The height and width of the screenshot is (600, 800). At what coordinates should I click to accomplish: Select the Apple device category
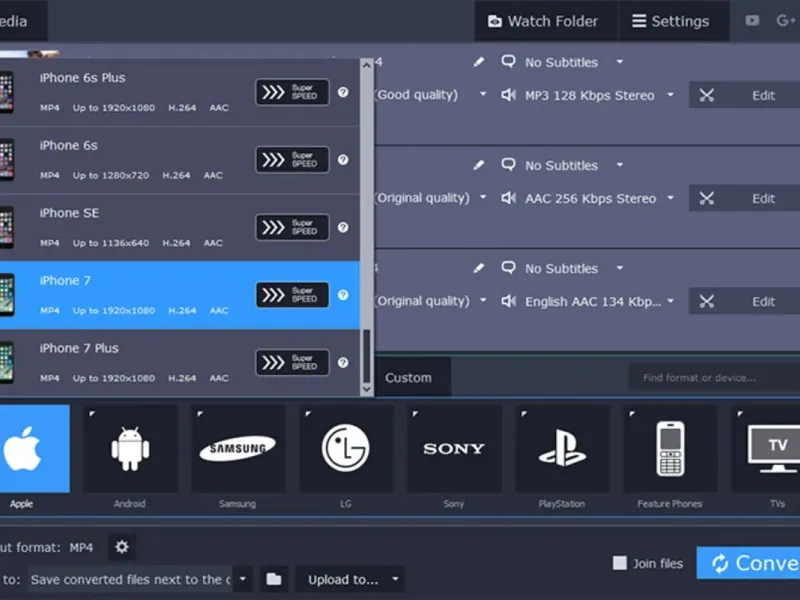35,448
